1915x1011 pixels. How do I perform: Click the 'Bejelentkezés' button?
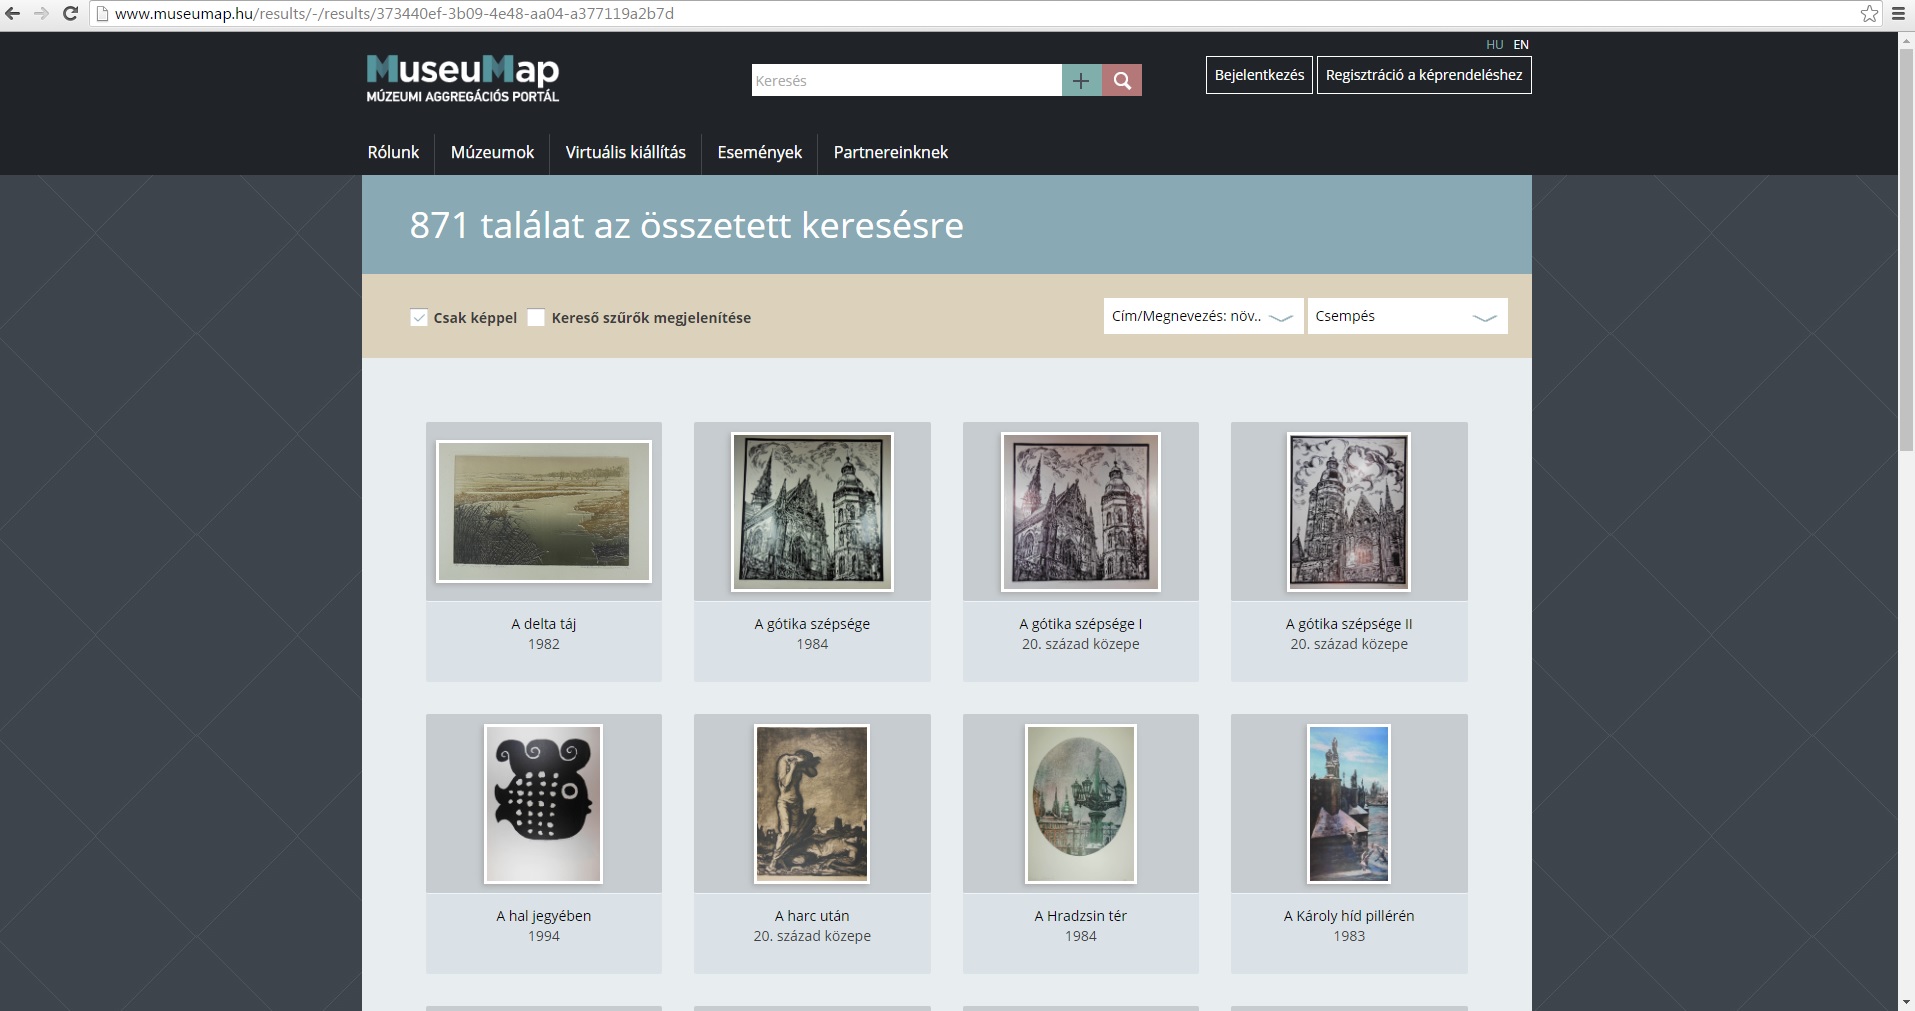pyautogui.click(x=1259, y=75)
